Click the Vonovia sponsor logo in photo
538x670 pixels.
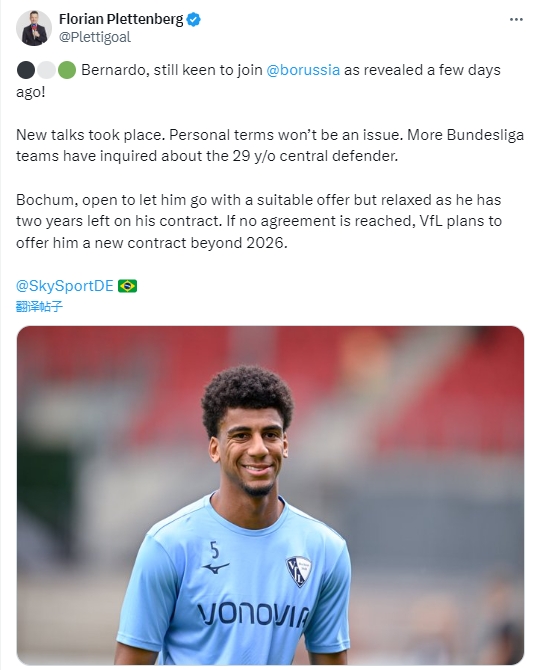253,614
